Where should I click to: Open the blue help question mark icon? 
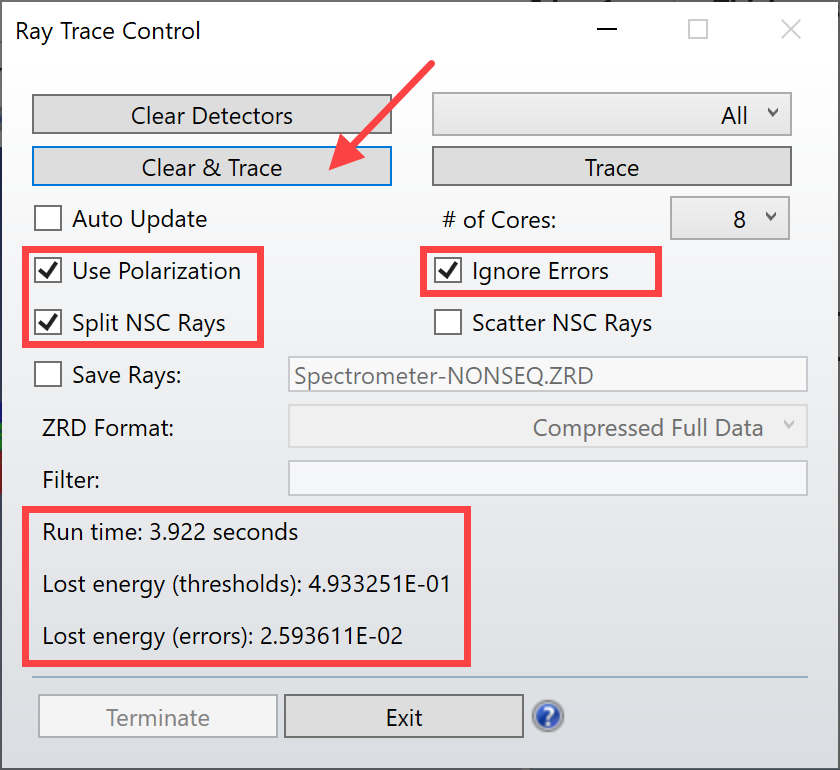[x=548, y=716]
